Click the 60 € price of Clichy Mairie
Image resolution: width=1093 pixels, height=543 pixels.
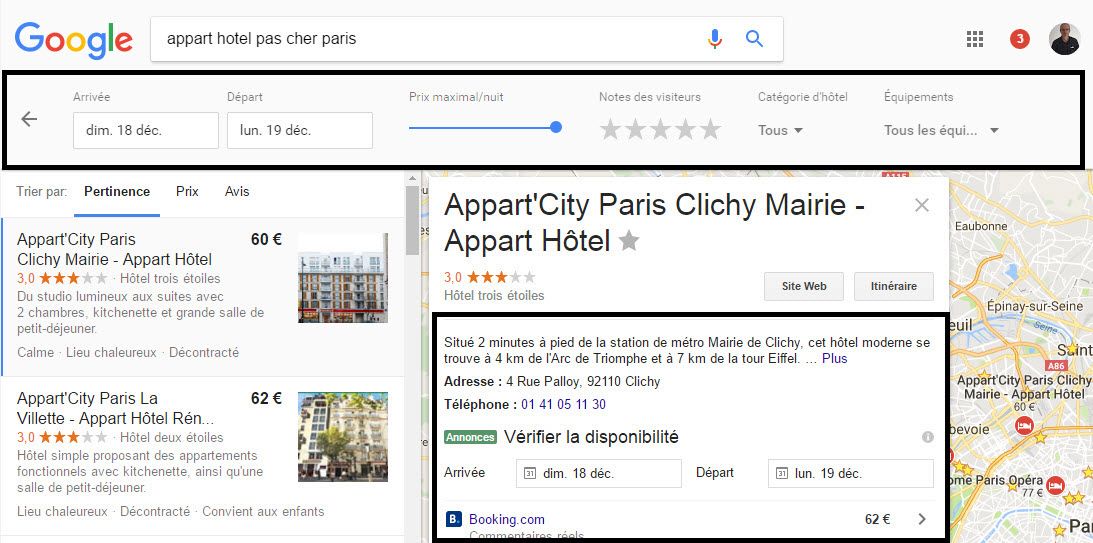(266, 240)
